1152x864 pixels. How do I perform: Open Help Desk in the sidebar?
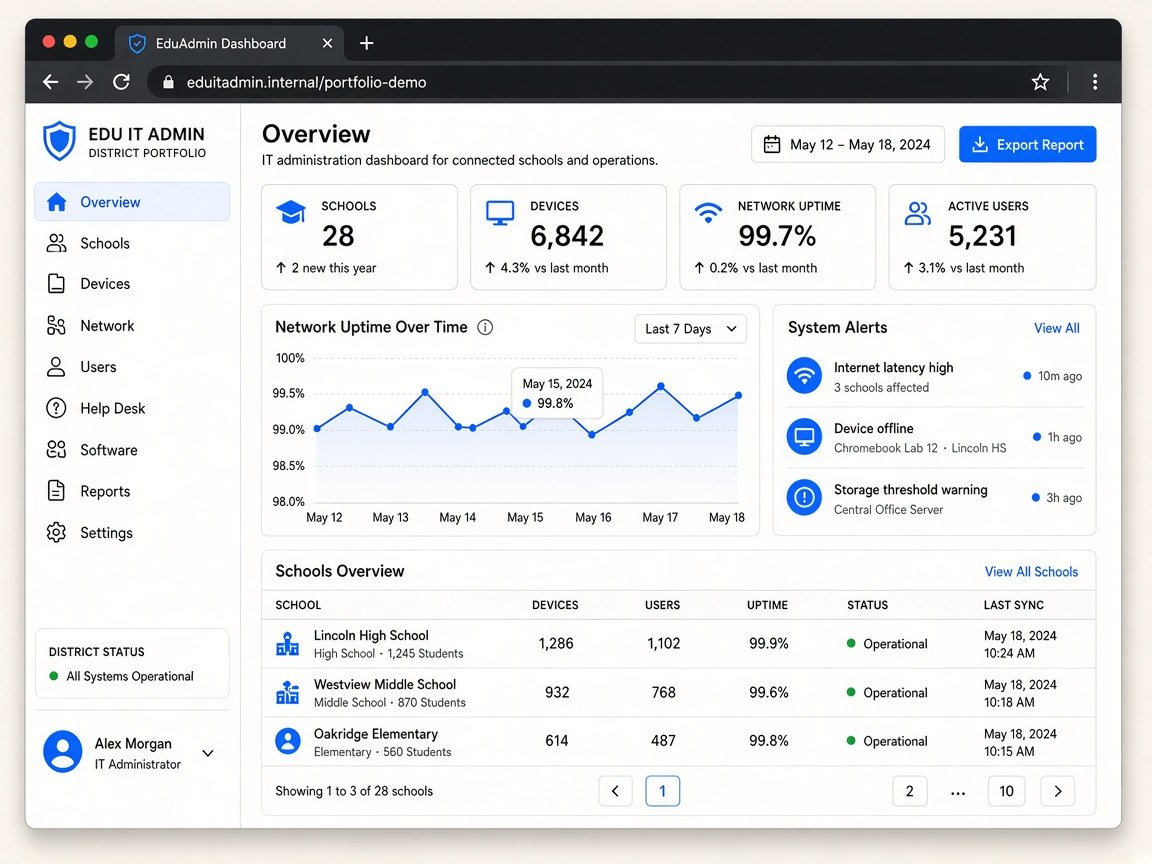132,408
